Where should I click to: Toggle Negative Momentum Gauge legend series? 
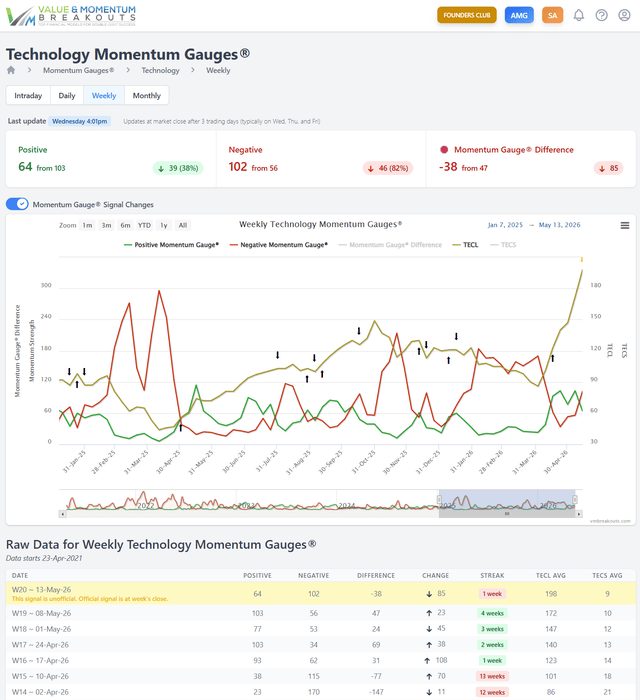coord(279,245)
